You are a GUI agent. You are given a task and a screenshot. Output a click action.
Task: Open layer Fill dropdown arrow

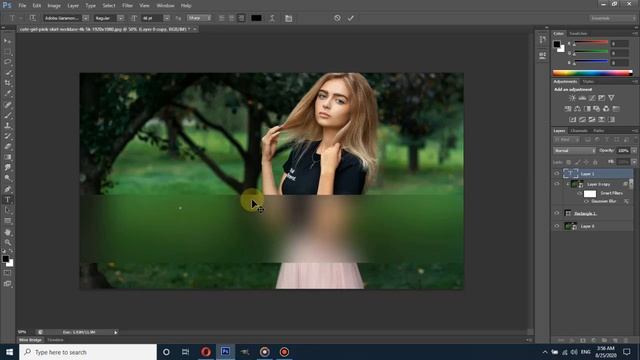click(634, 162)
